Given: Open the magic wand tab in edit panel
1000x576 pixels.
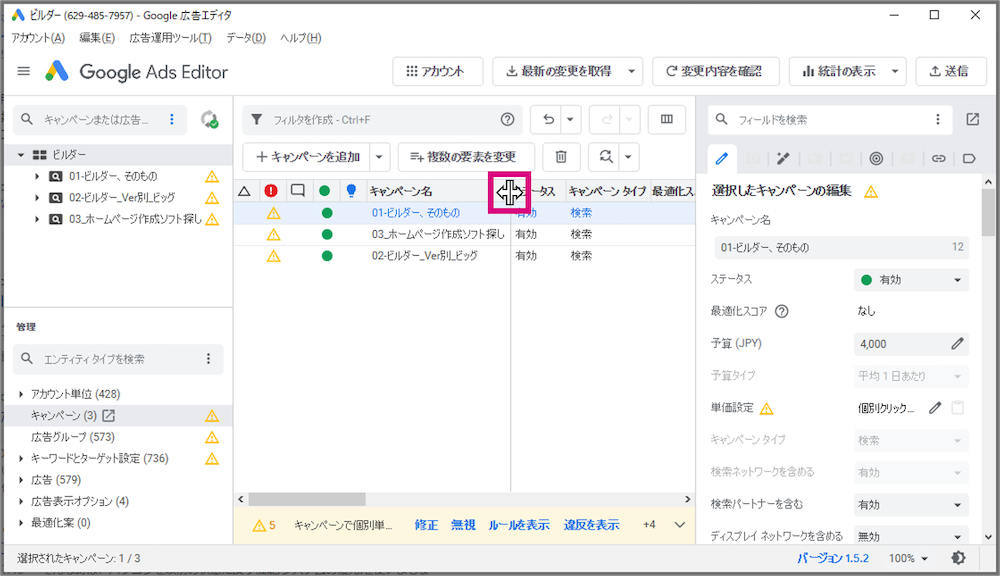Looking at the screenshot, I should [x=783, y=158].
